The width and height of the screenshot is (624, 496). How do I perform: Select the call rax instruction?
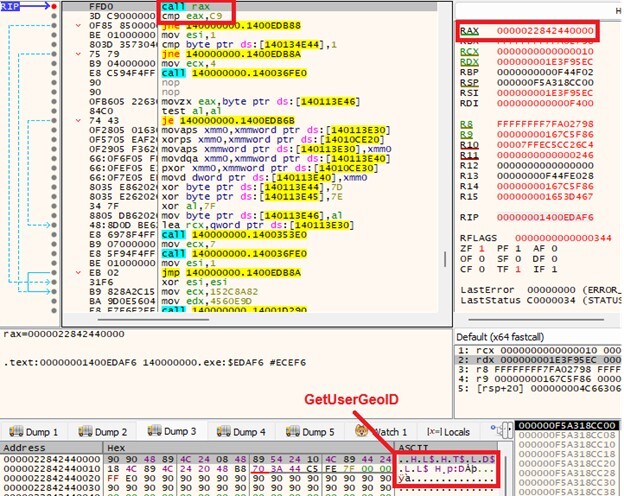185,6
